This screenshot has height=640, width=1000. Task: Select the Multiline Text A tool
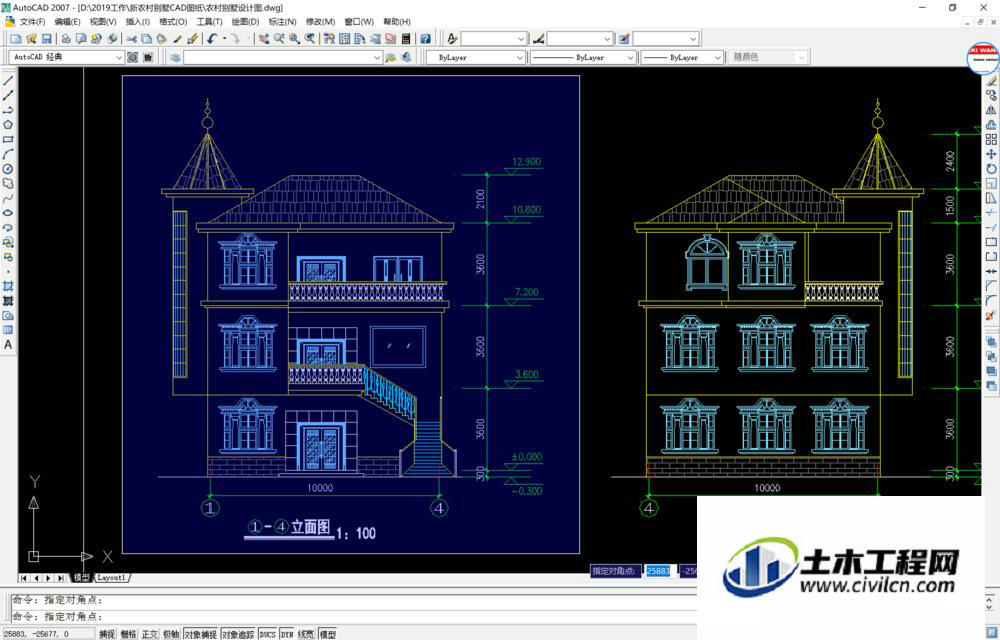click(x=8, y=345)
